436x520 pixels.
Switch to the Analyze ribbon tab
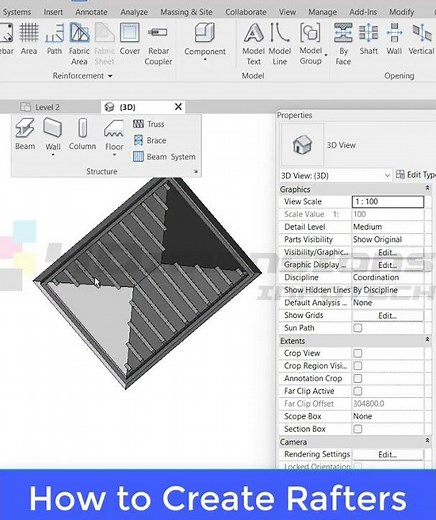[134, 12]
